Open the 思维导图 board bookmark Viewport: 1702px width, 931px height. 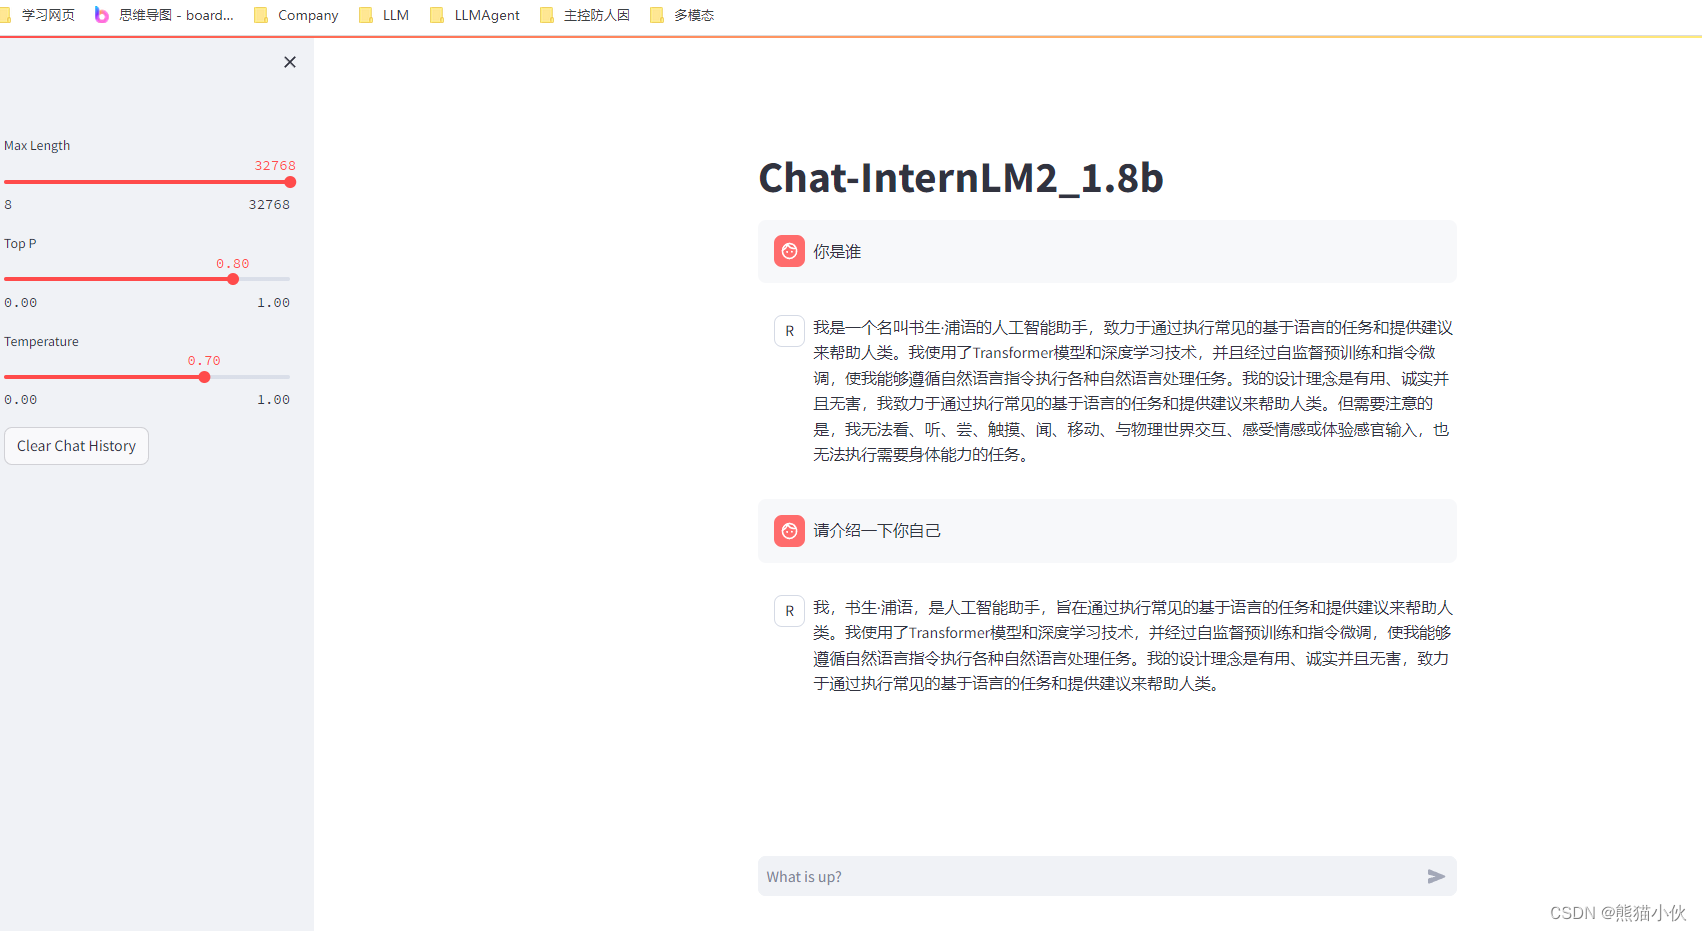[x=164, y=15]
